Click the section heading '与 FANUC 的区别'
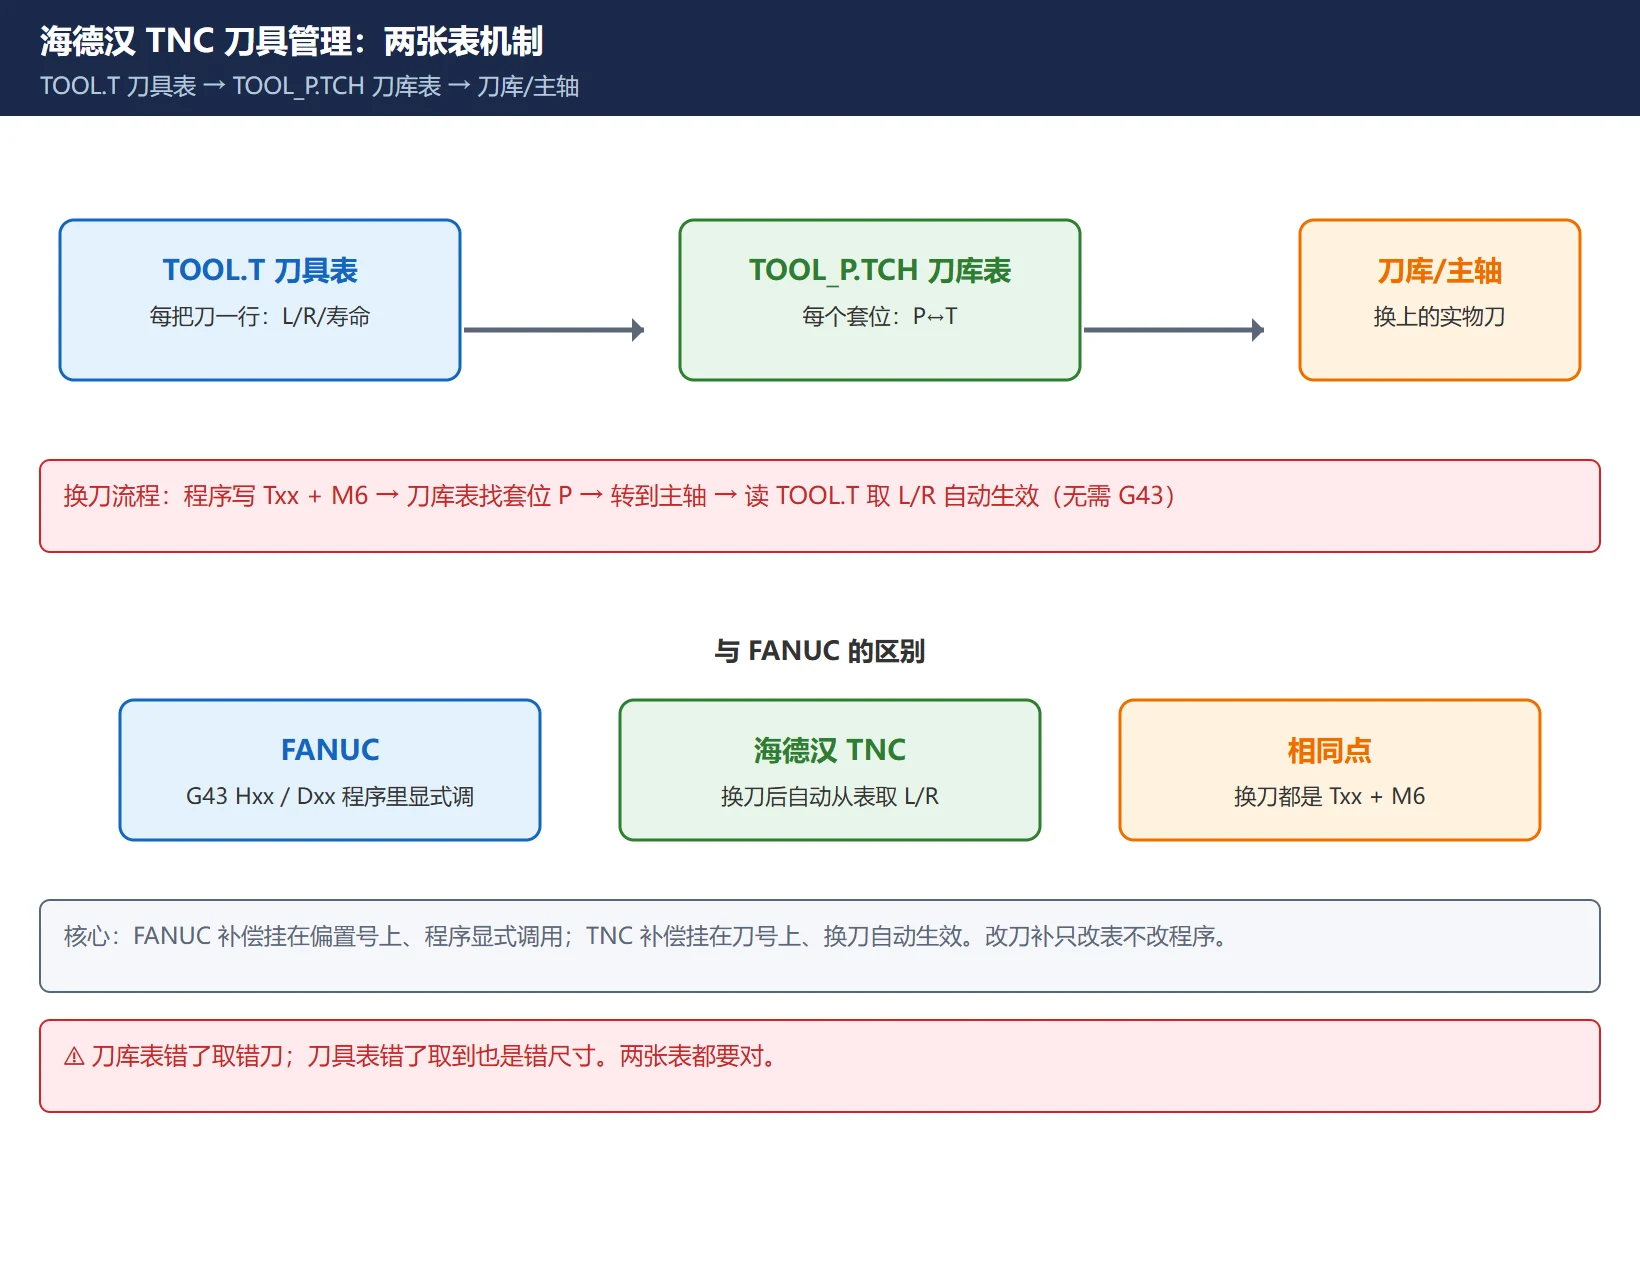Viewport: 1640px width, 1280px height. pos(820,651)
